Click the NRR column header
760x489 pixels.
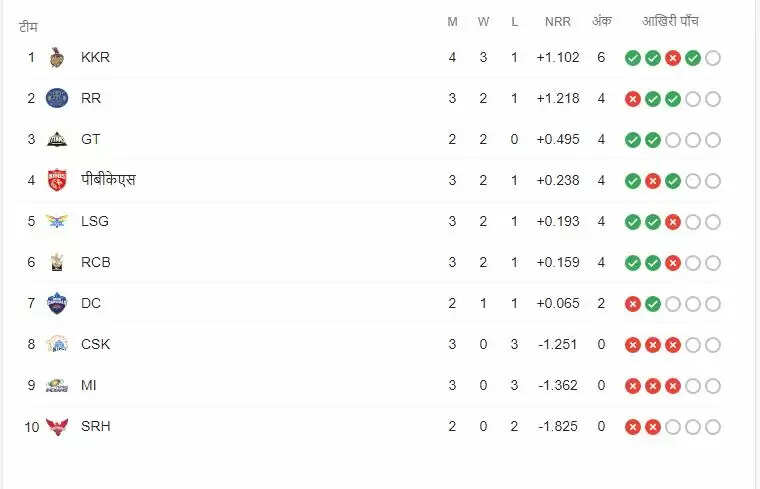(x=558, y=22)
